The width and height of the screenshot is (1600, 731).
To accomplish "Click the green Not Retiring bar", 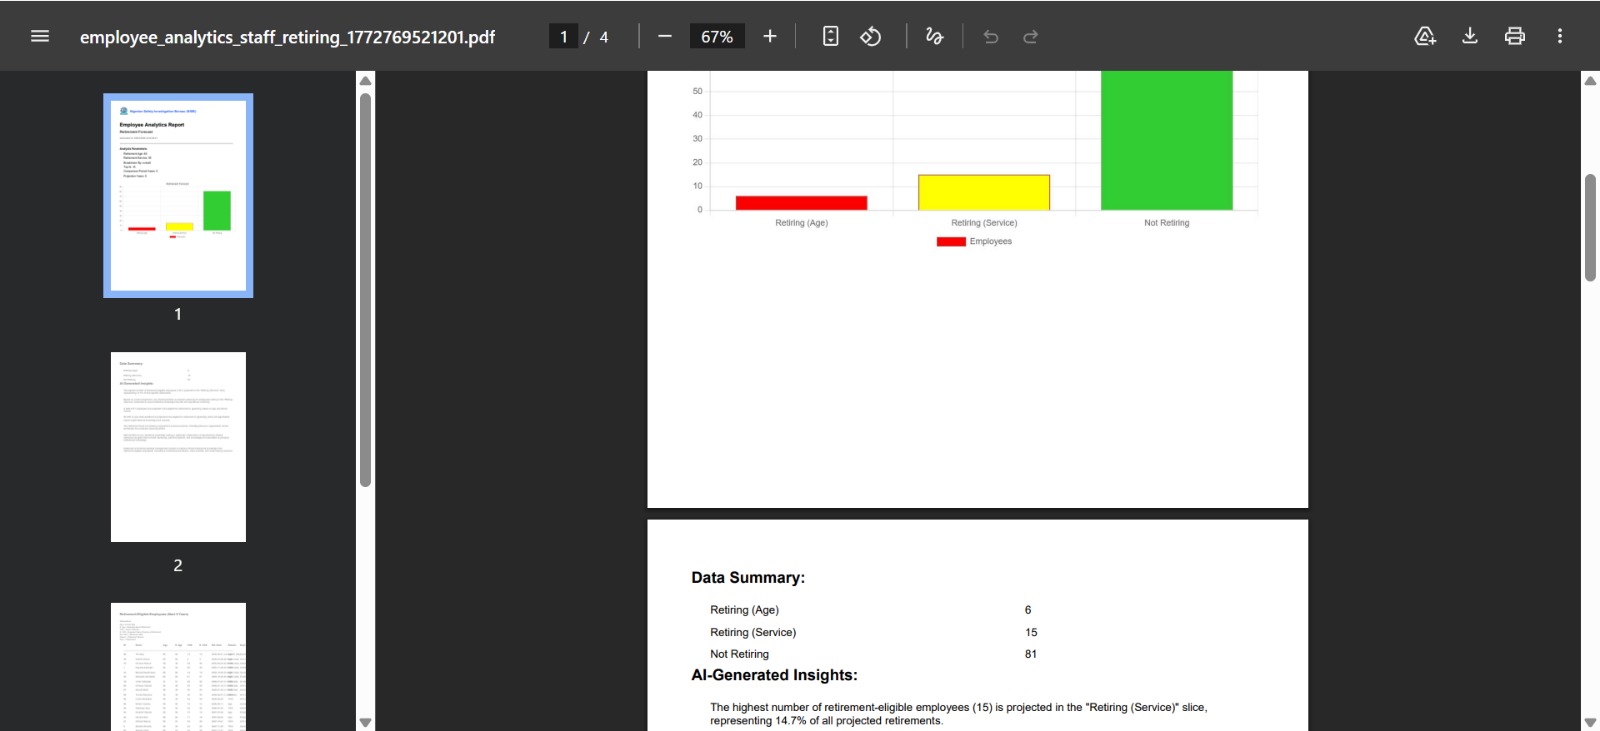I will (x=1167, y=140).
